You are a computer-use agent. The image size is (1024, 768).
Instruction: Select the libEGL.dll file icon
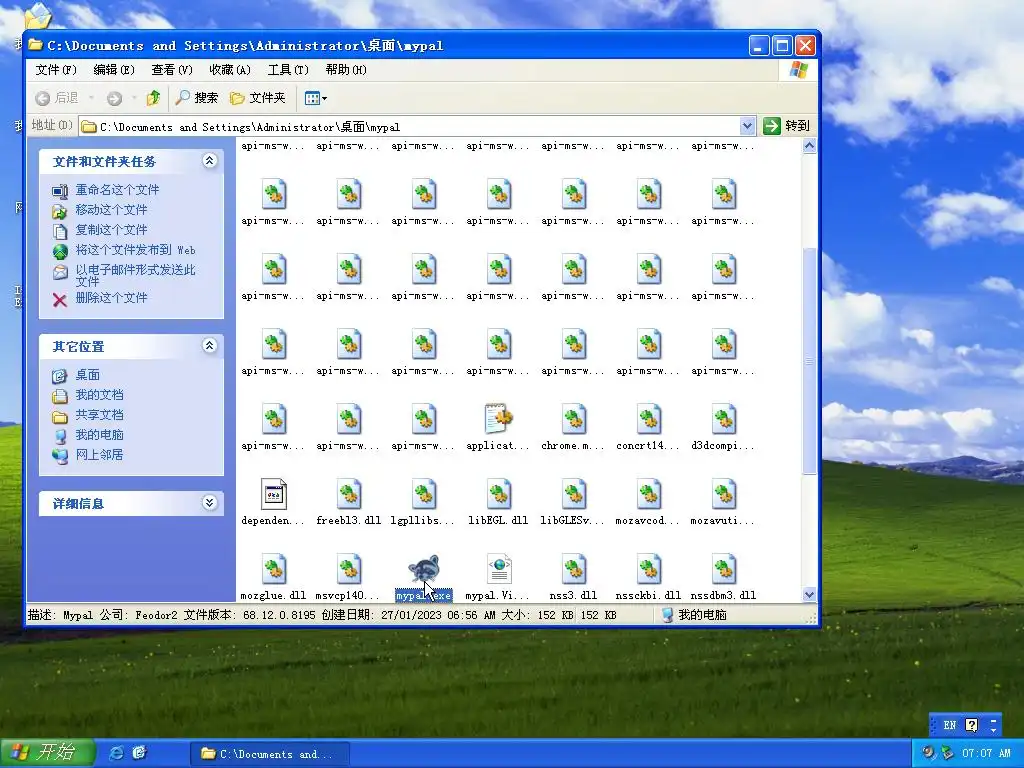tap(499, 494)
